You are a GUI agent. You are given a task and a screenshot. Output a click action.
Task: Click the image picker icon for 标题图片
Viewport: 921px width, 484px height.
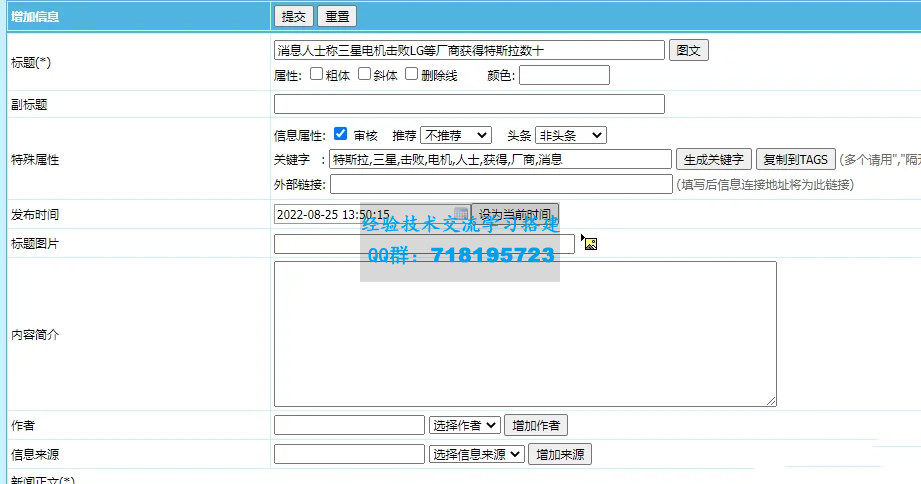(x=590, y=243)
